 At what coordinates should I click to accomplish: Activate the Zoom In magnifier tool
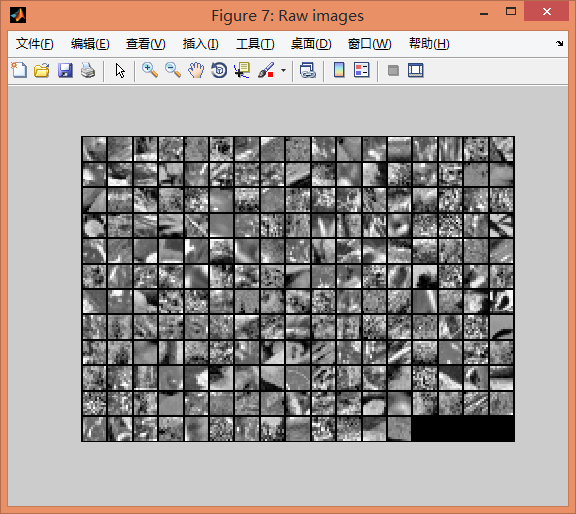click(x=150, y=70)
